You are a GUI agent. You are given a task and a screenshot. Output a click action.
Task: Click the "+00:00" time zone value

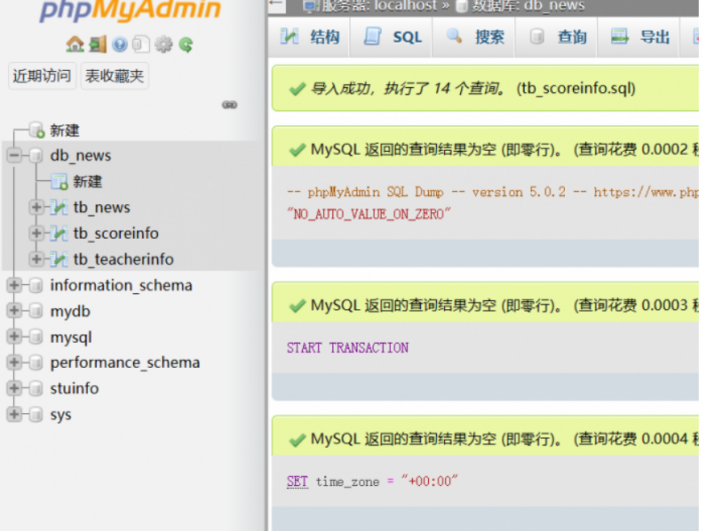[x=429, y=482]
